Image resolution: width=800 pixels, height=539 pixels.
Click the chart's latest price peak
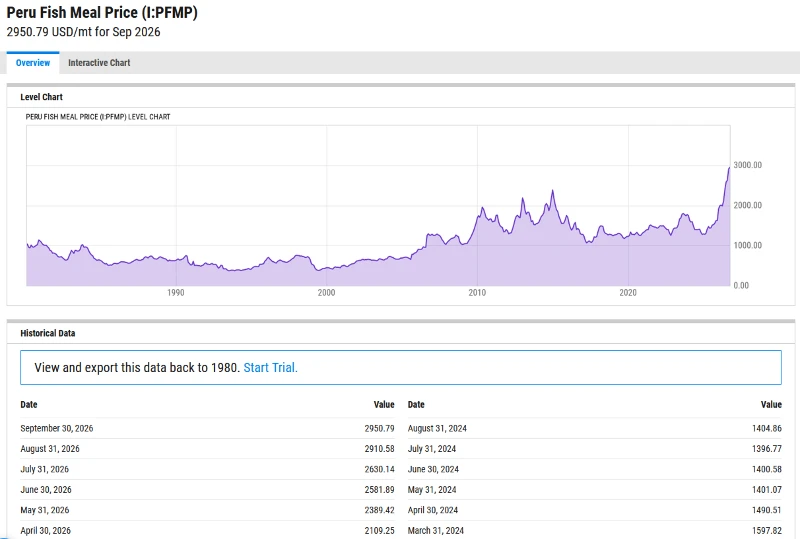pyautogui.click(x=729, y=168)
